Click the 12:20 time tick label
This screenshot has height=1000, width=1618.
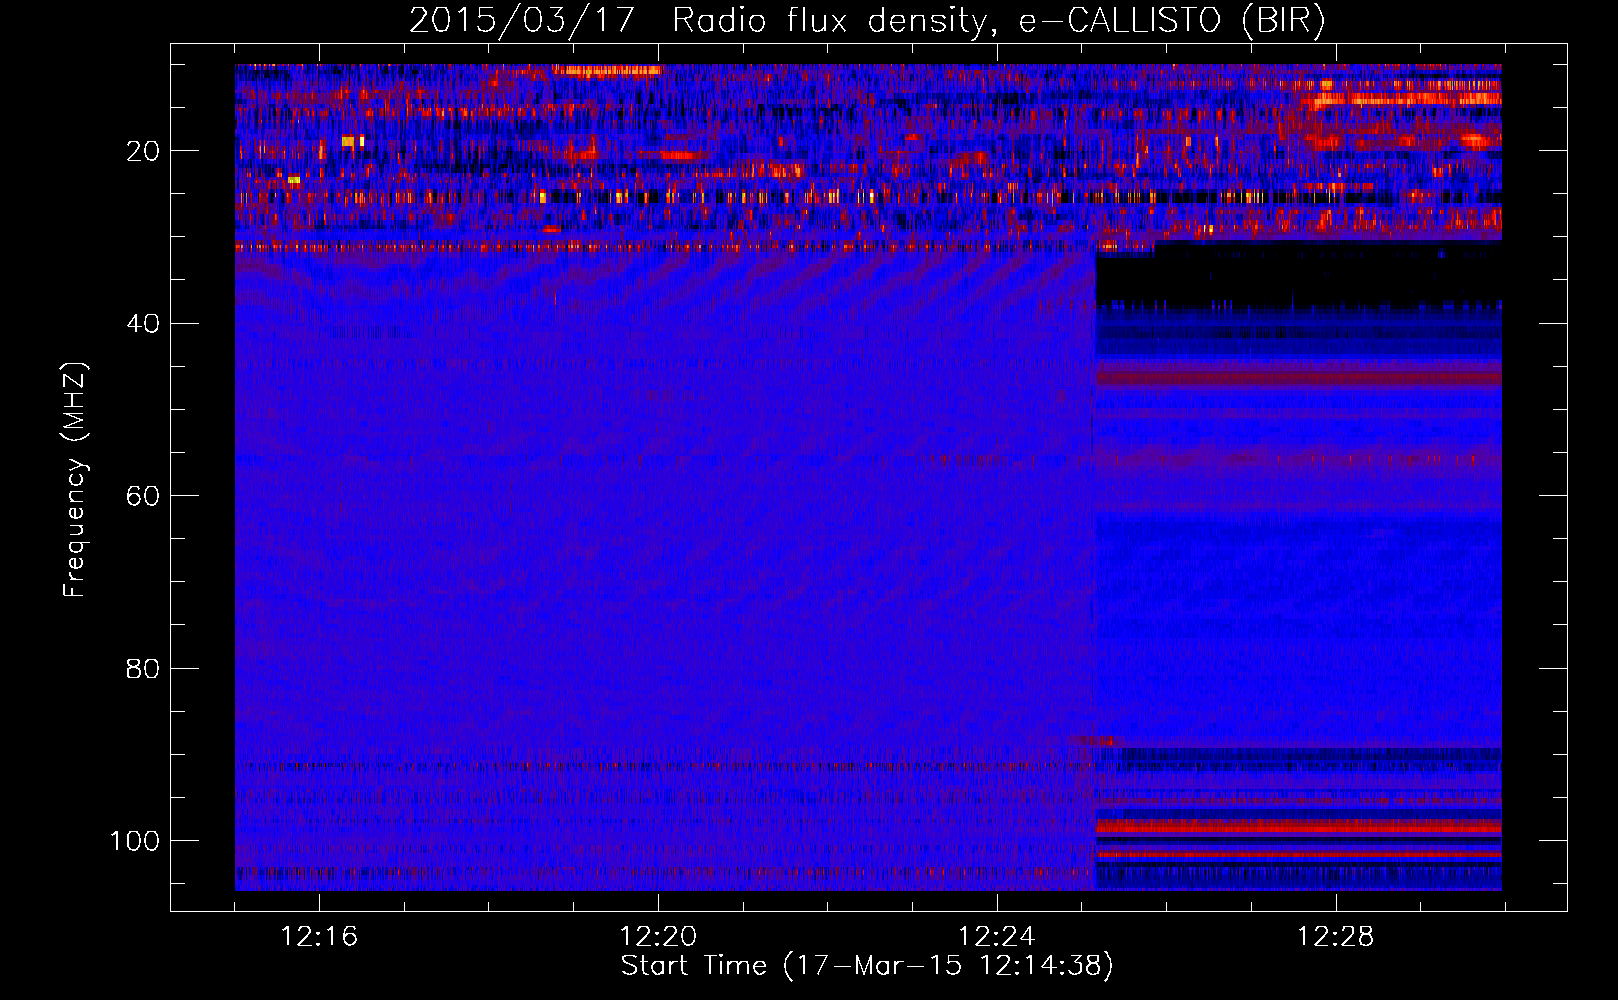point(658,937)
